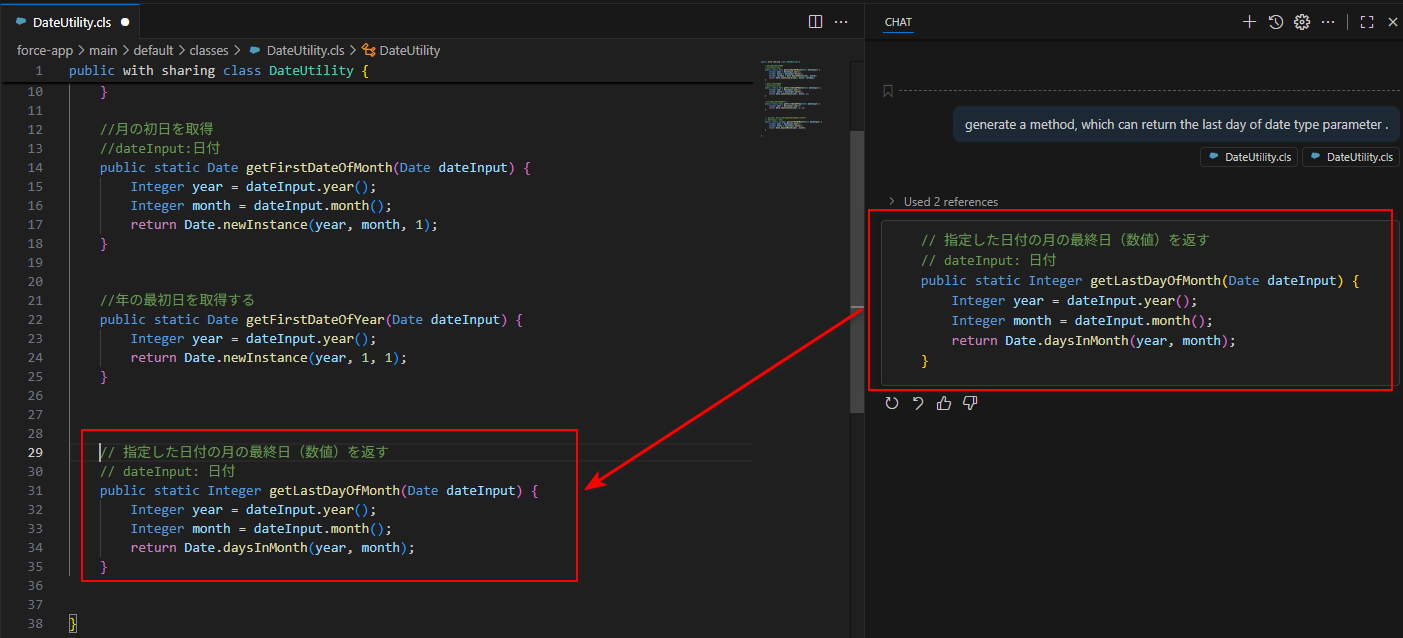1403x638 pixels.
Task: Click the classes folder in breadcrumb
Action: pos(209,50)
